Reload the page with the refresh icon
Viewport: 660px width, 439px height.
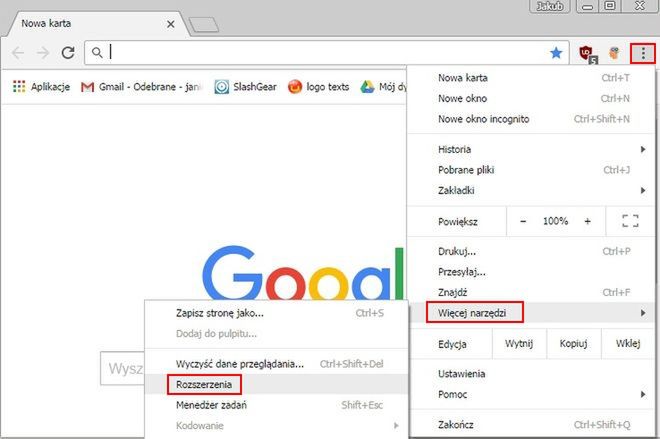coord(68,53)
